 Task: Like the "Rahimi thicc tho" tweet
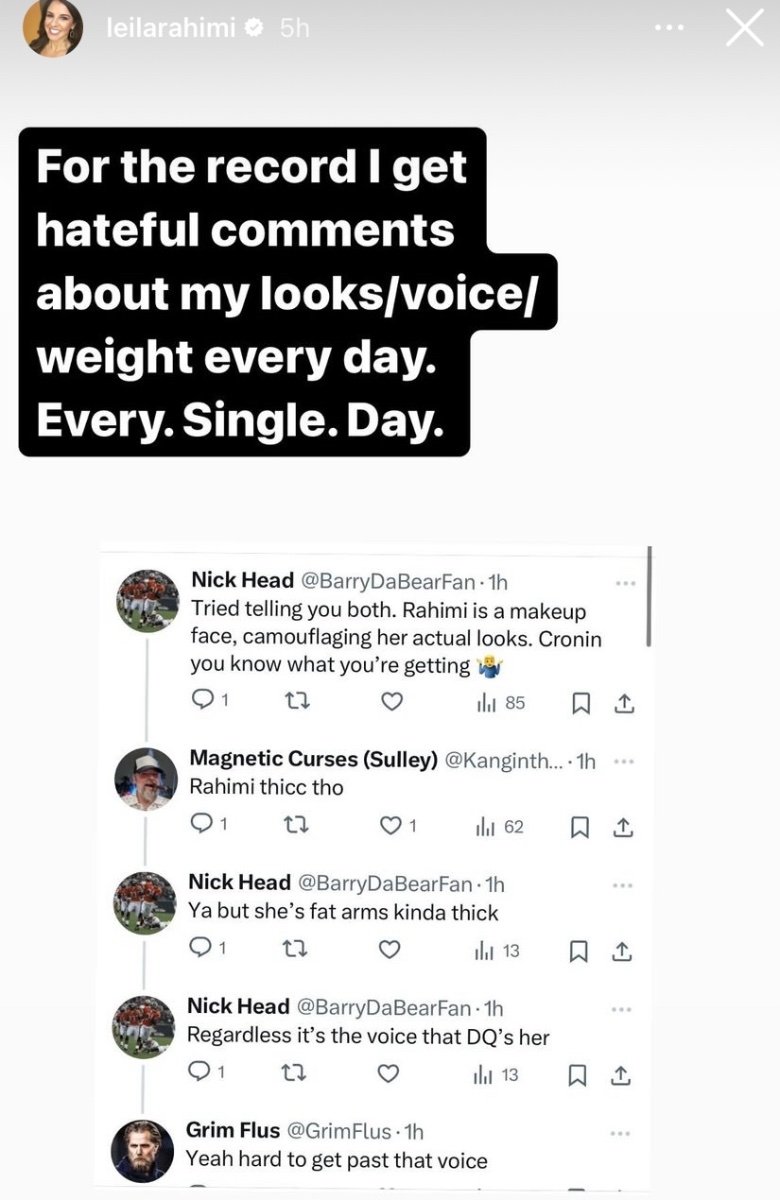393,827
